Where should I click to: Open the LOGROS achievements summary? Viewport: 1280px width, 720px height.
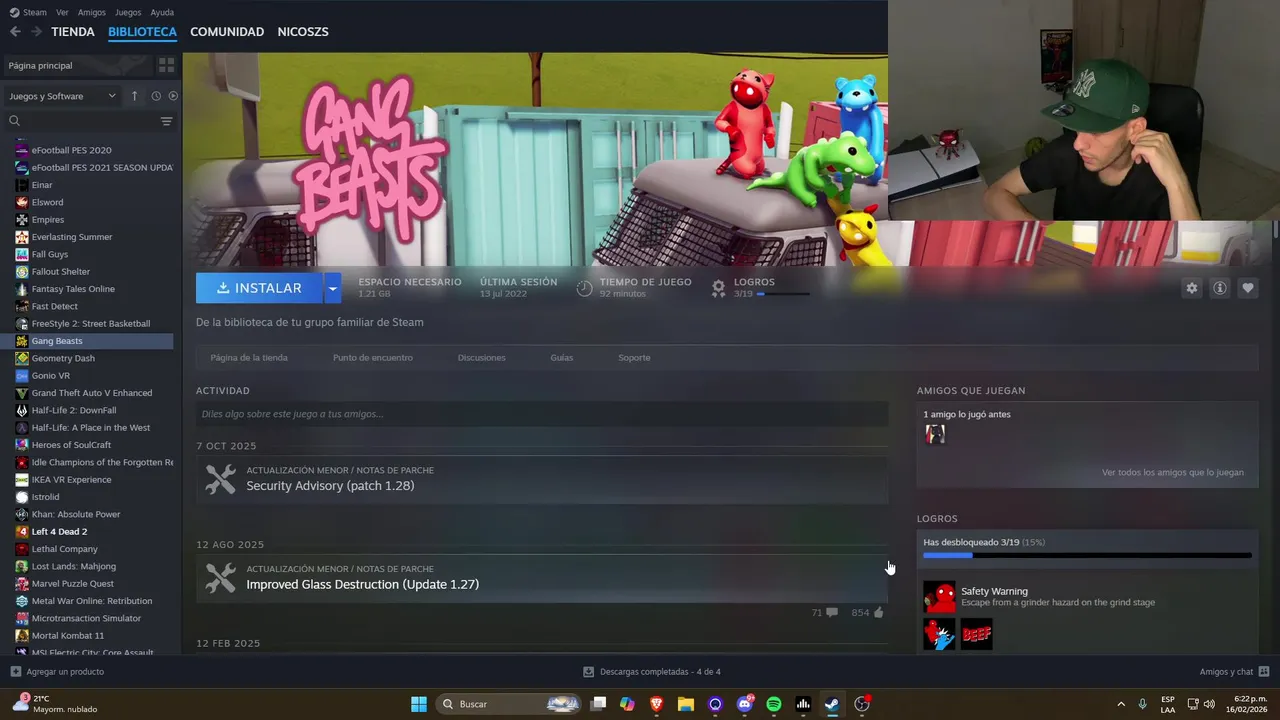point(760,288)
